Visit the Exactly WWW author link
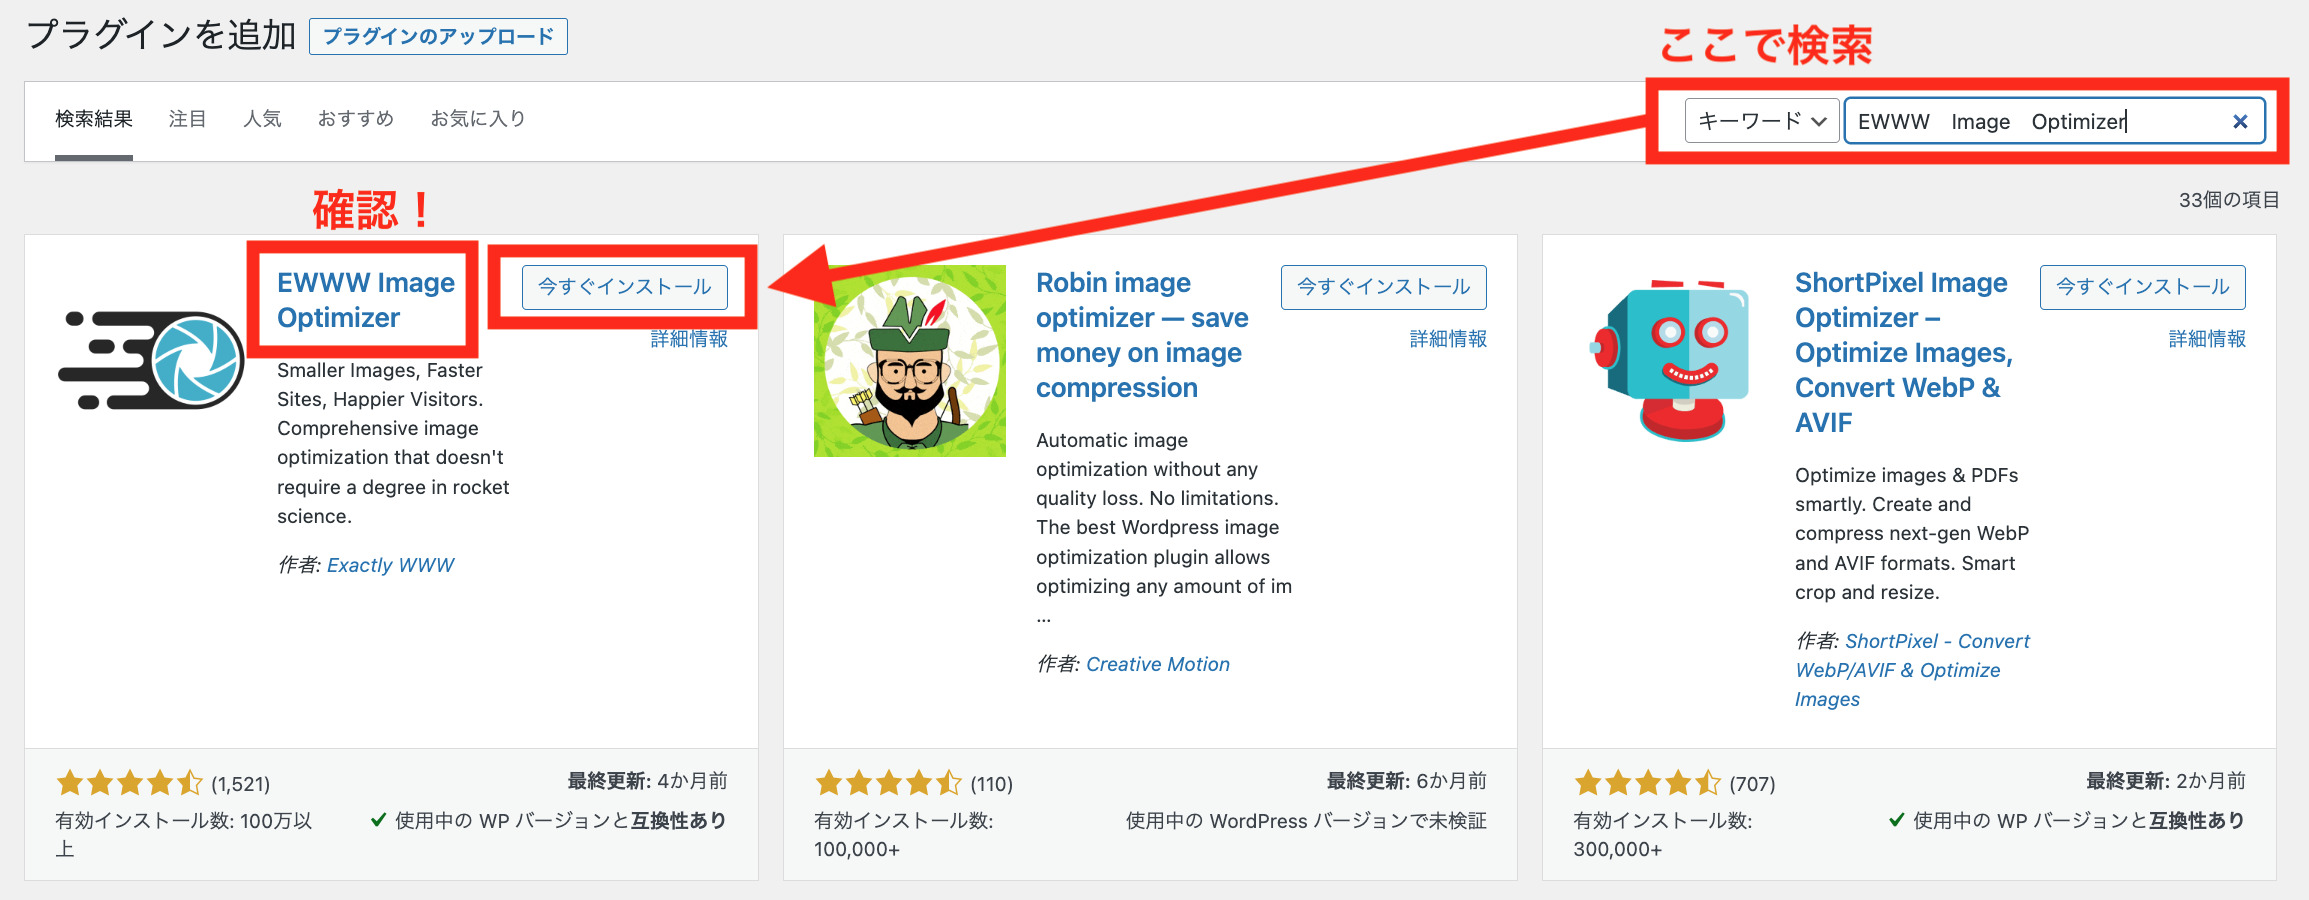Viewport: 2309px width, 900px height. click(x=390, y=565)
